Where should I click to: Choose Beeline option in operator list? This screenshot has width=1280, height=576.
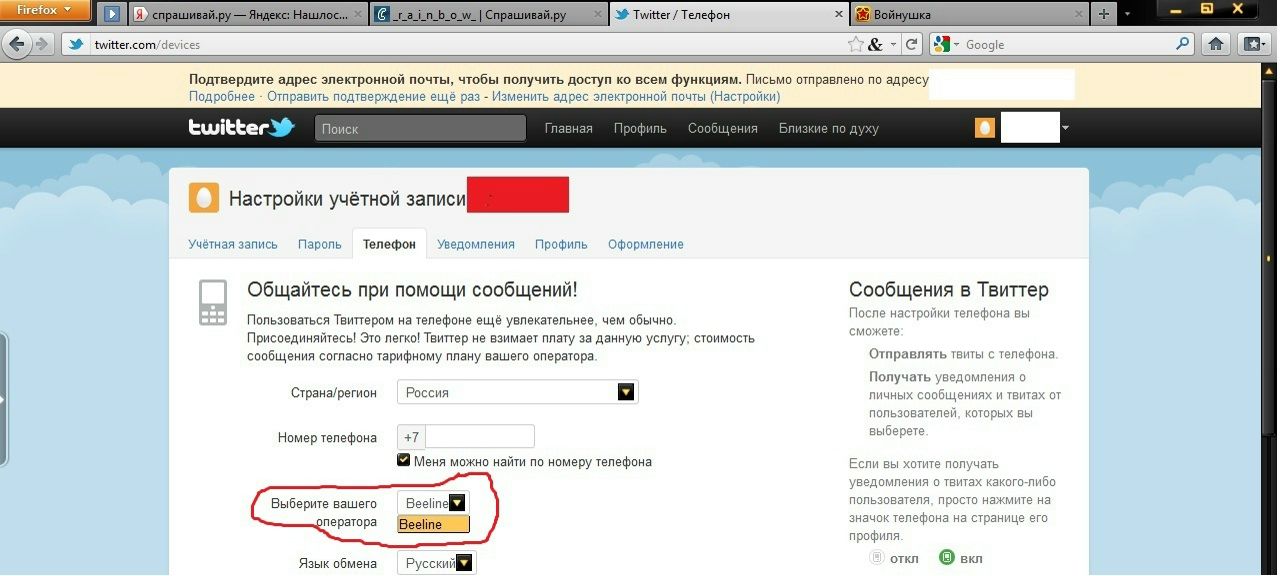click(433, 524)
